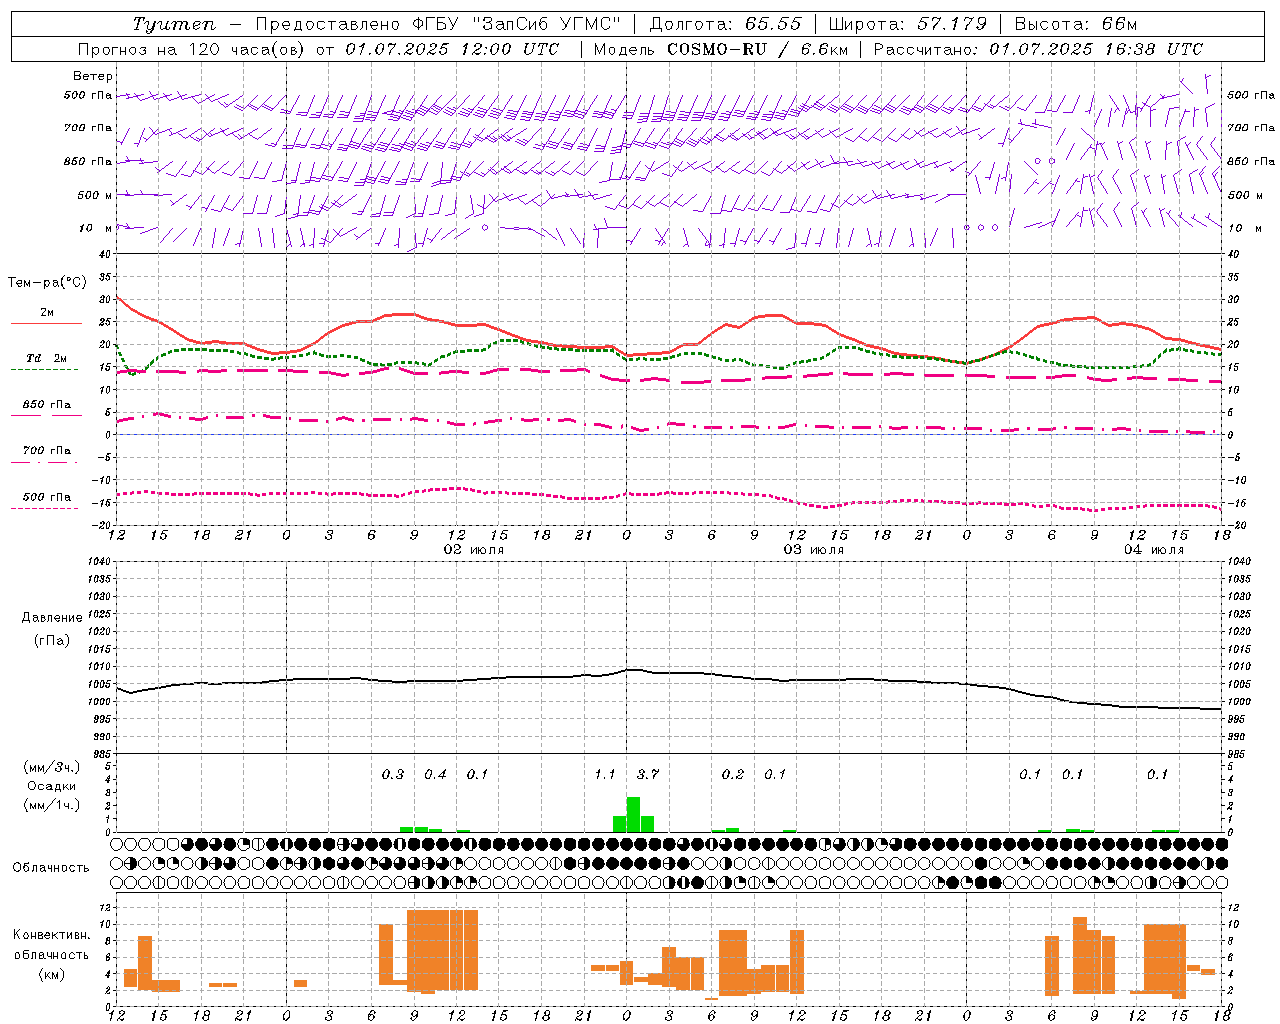Viewport: 1280px width, 1024px height.
Task: Click the "0.3" precipitation amount value
Action: [393, 774]
